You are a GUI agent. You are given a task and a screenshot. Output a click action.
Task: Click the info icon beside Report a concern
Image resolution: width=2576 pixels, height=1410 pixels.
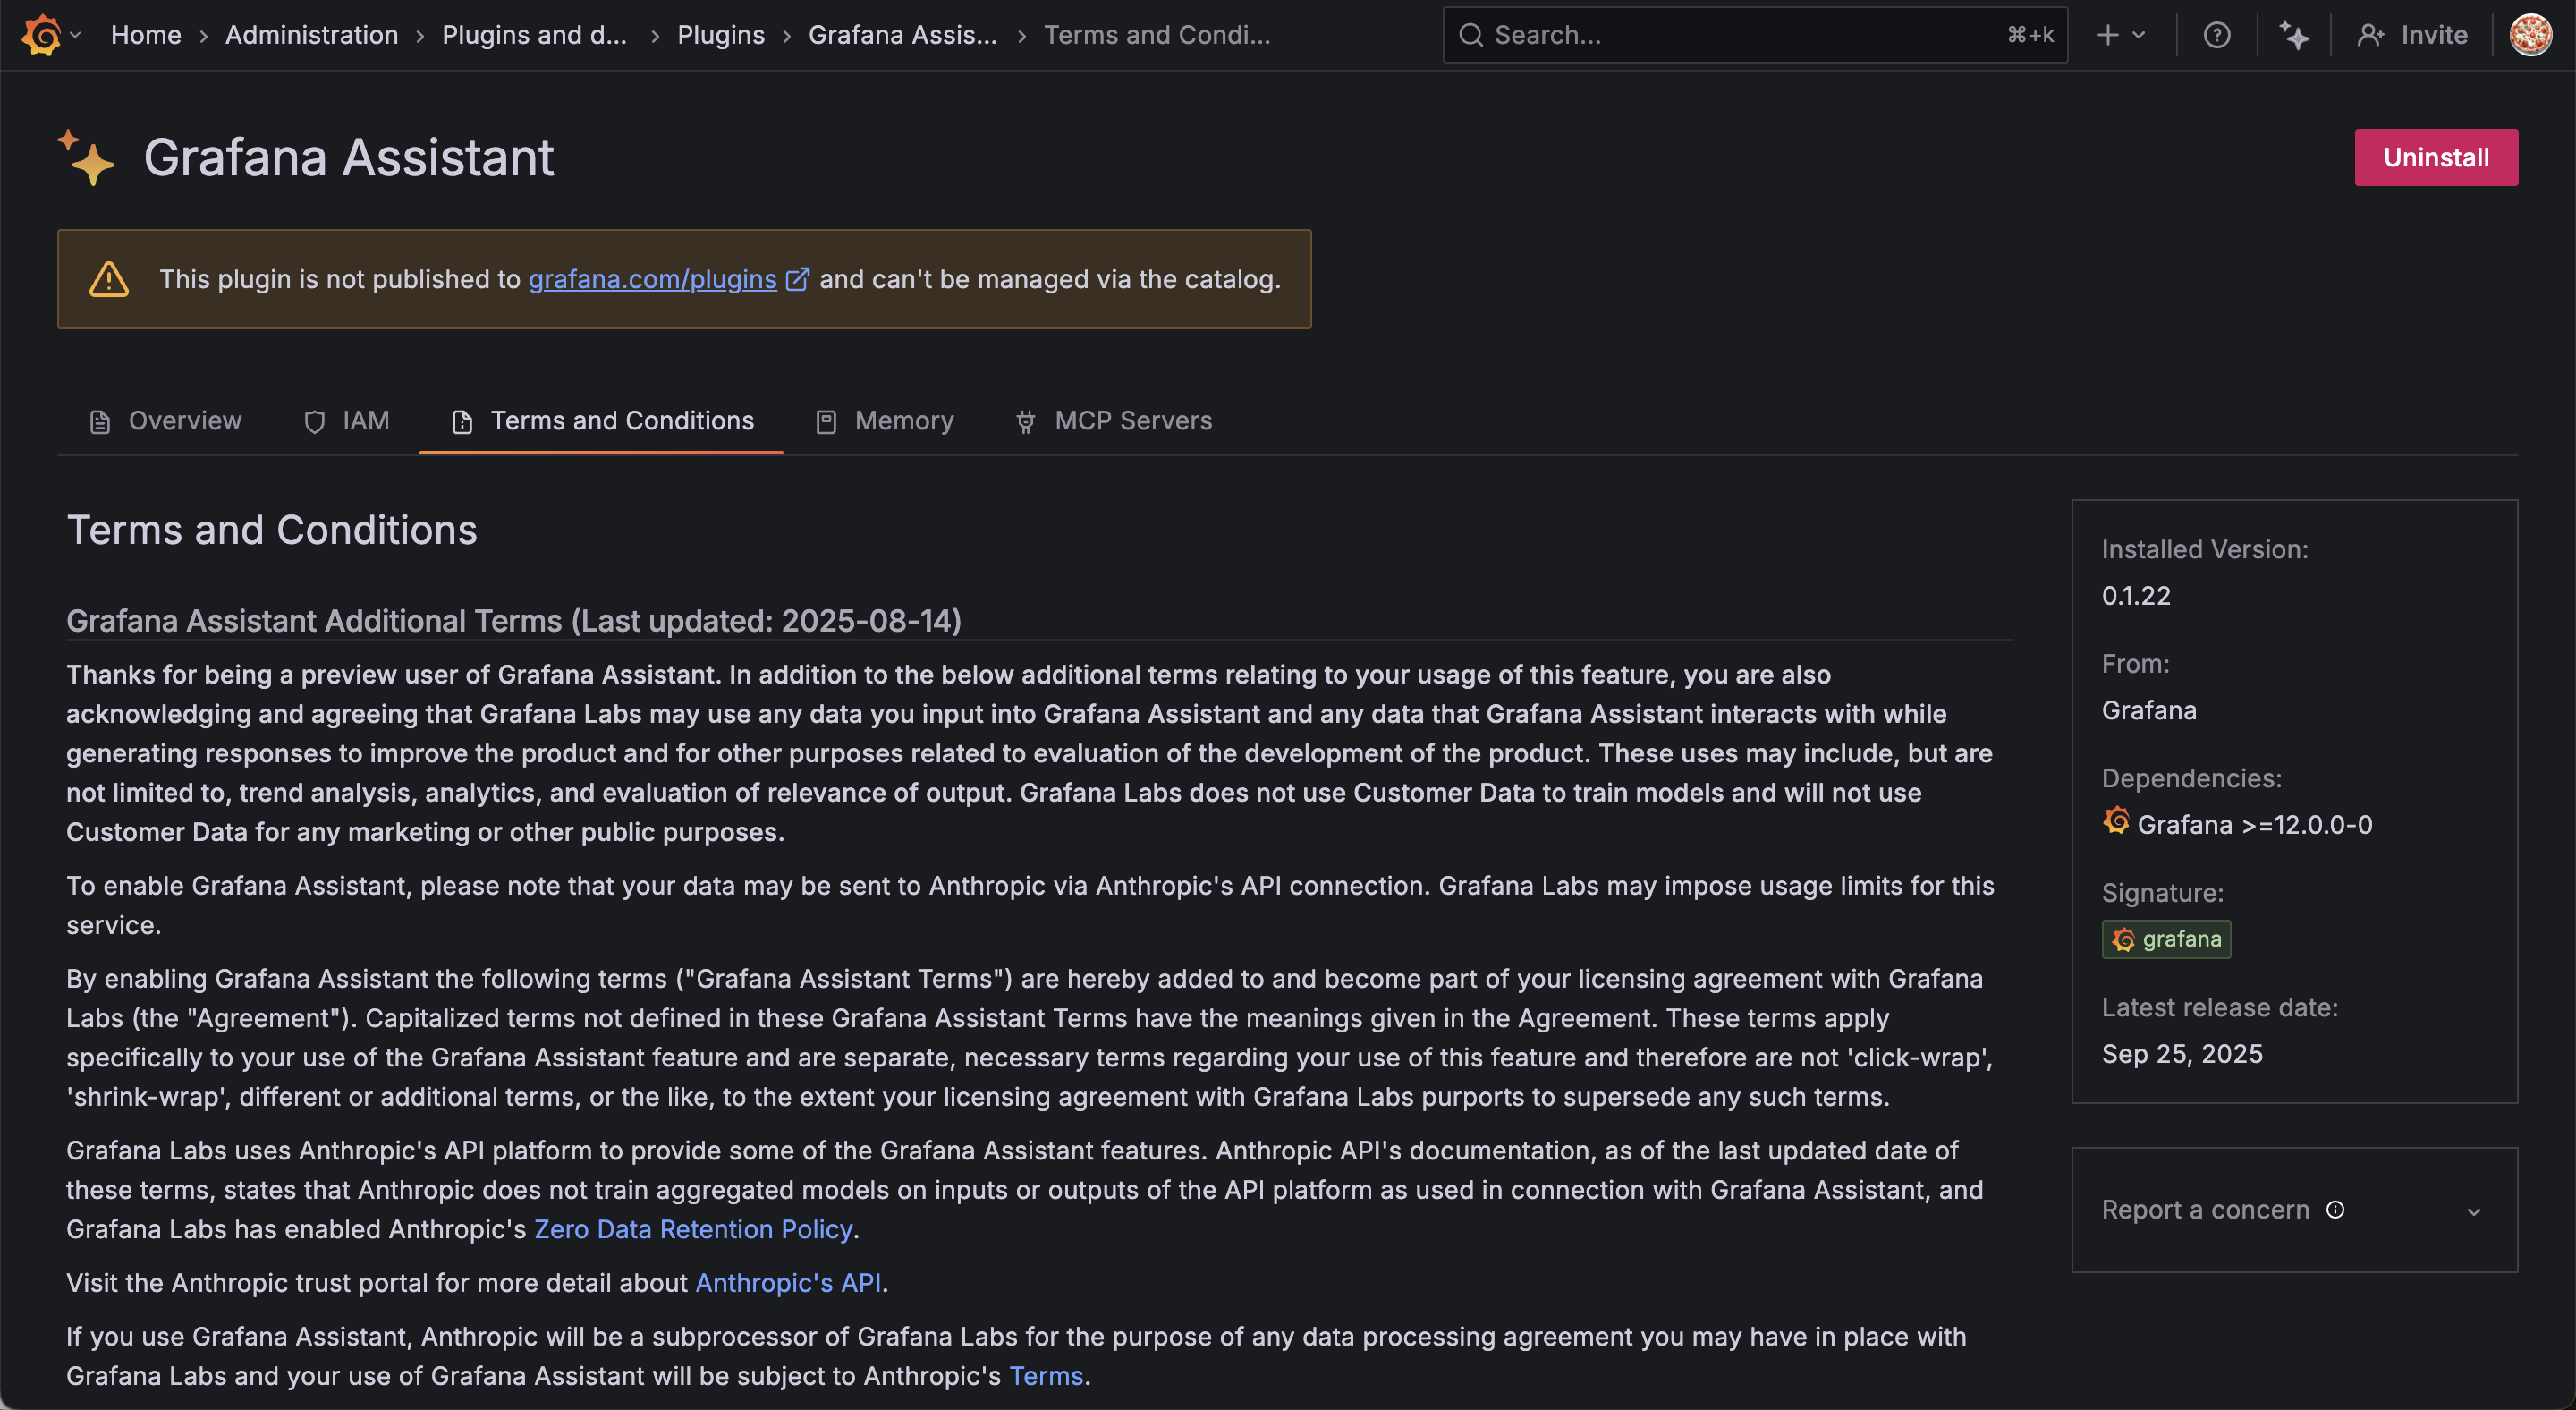tap(2335, 1210)
